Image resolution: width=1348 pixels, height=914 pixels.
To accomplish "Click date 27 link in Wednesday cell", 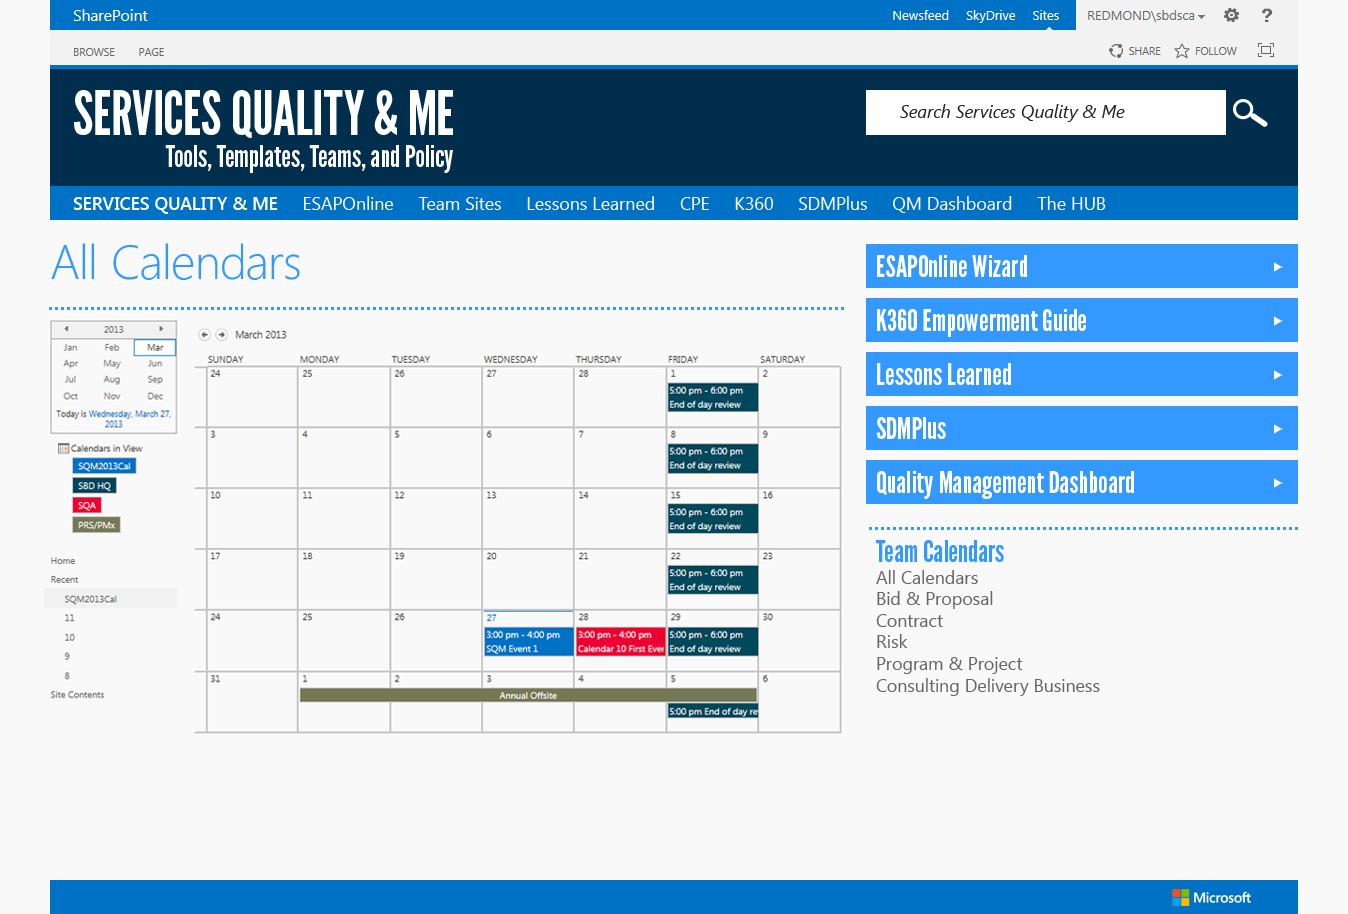I will click(491, 618).
